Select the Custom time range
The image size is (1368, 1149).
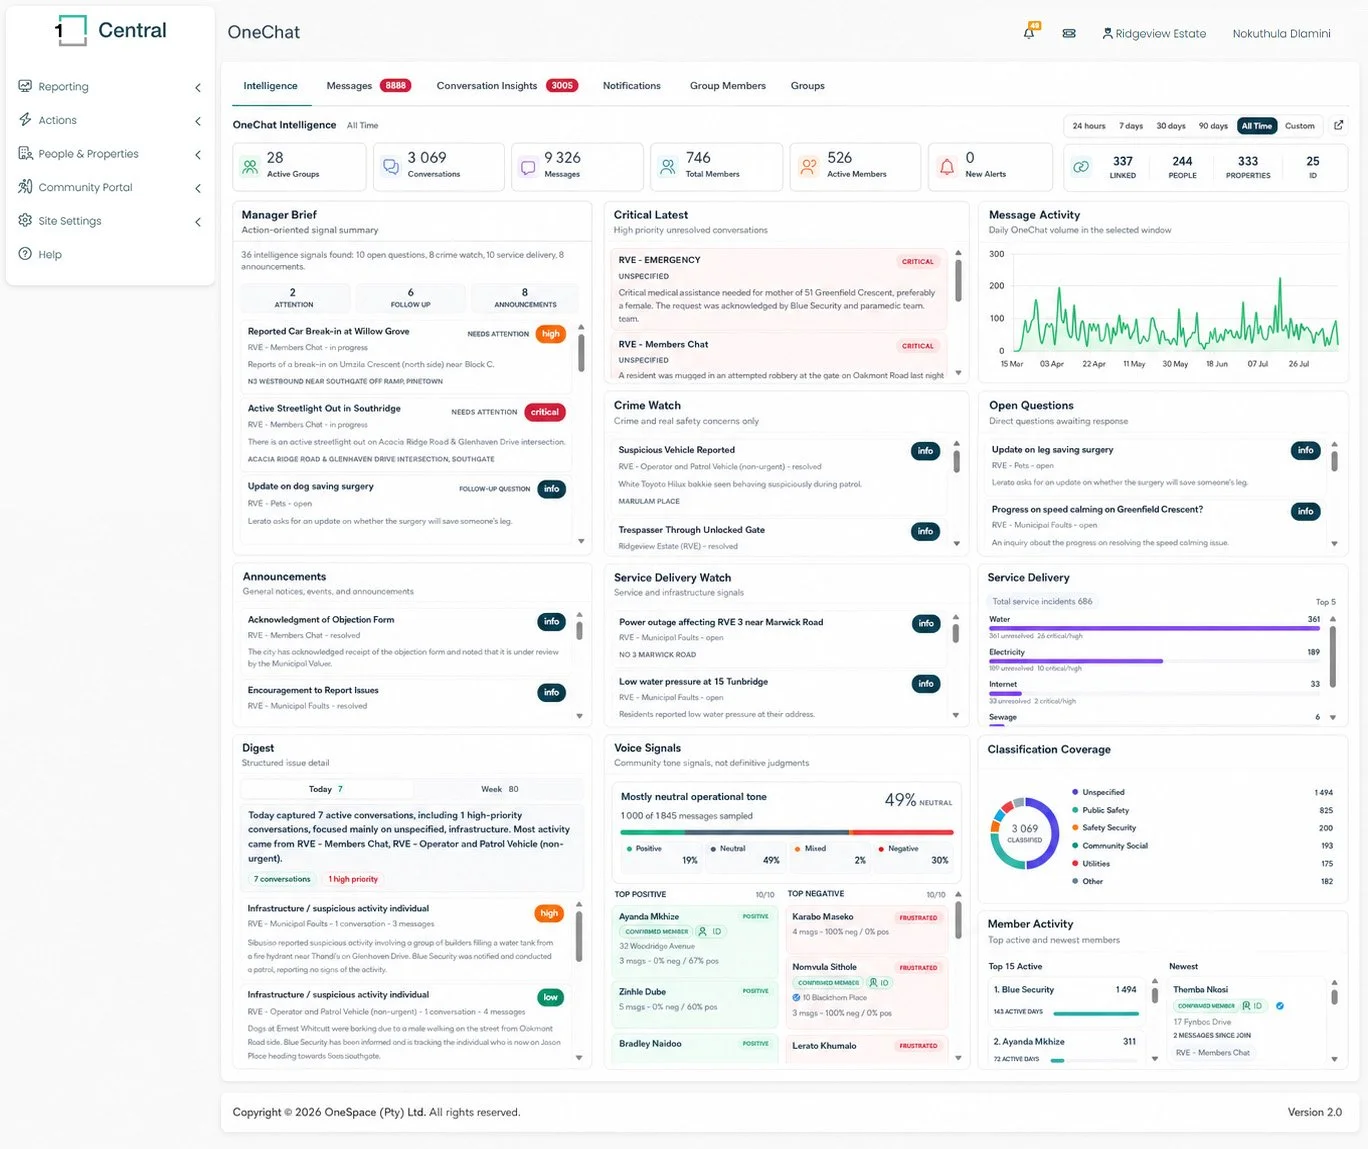click(x=1300, y=126)
